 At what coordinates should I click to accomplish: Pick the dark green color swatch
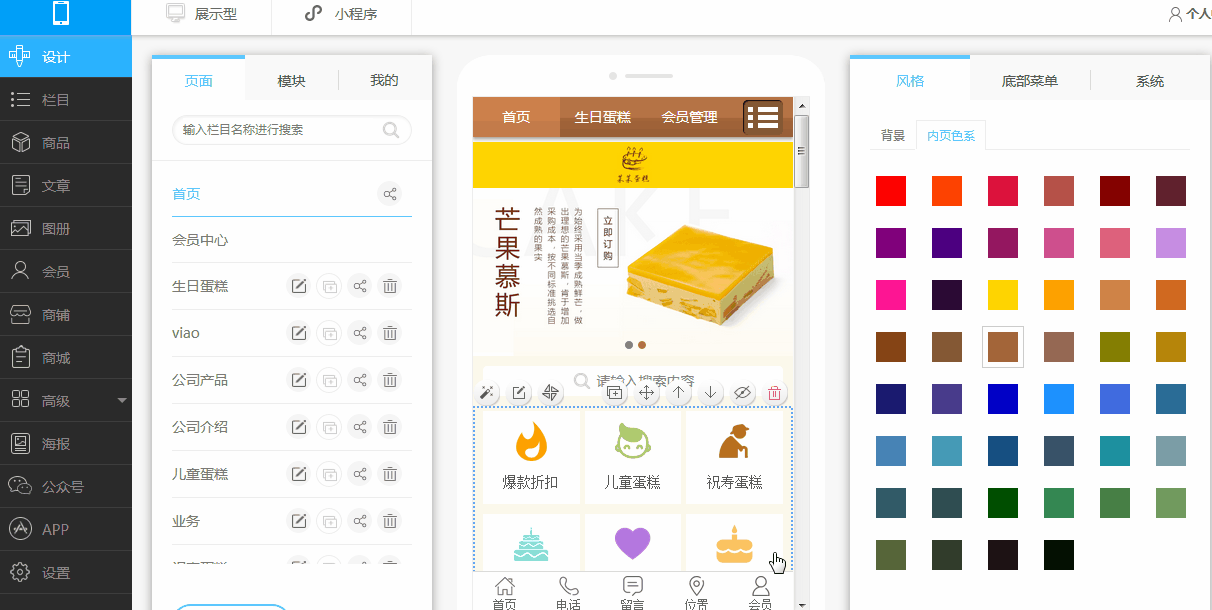coord(1003,503)
